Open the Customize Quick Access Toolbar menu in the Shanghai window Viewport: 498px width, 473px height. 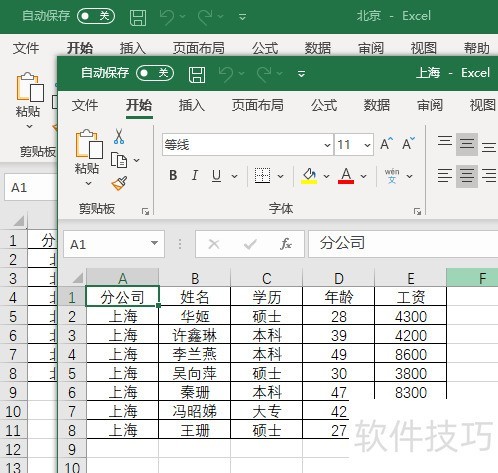(301, 74)
